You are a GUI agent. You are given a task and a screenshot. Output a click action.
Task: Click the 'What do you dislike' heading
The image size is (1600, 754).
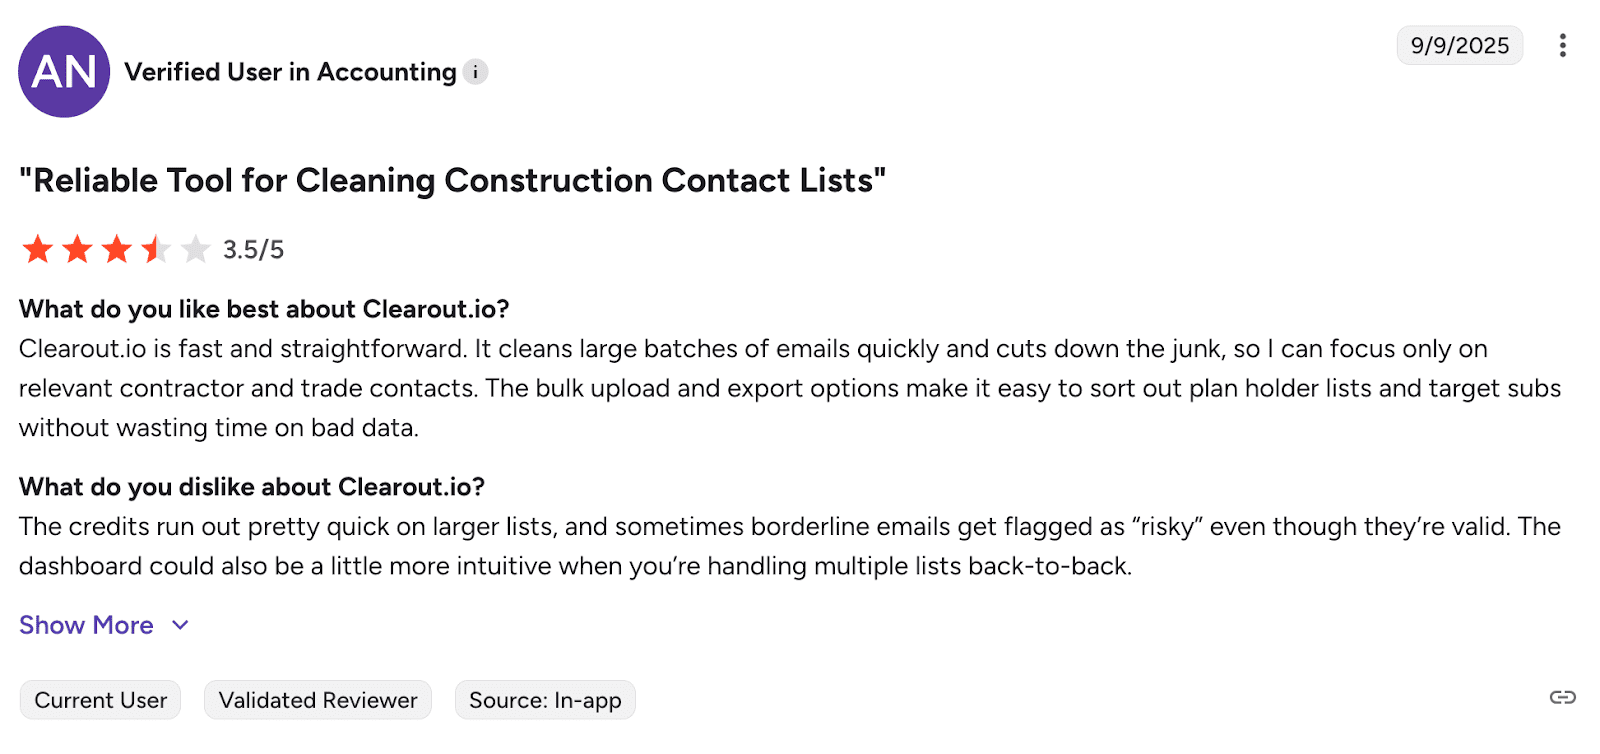(x=252, y=487)
